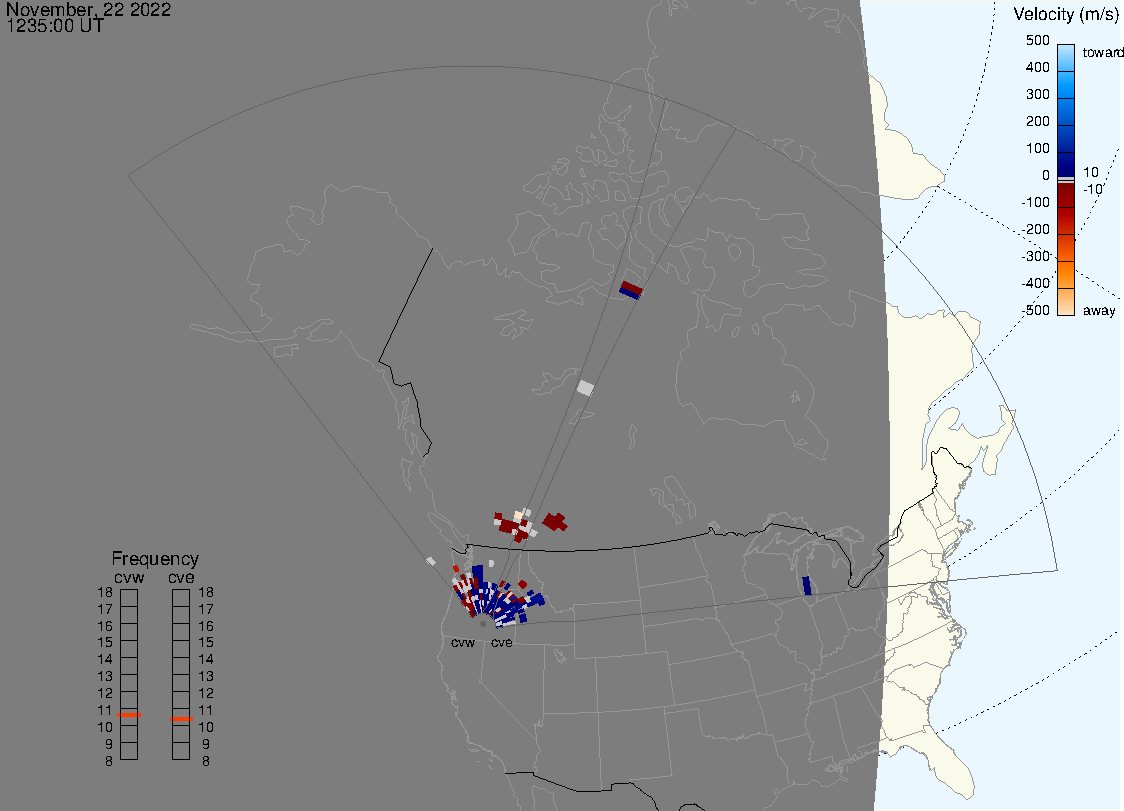Pick the dark red 0 to -100 color segment
Screen dimensions: 1124x811
(x=1066, y=194)
